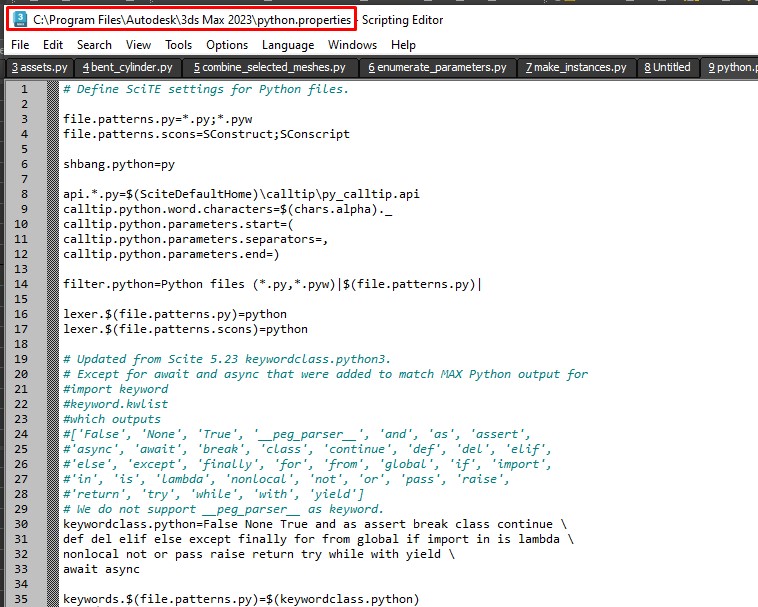The width and height of the screenshot is (758, 607).
Task: Open the Windows menu
Action: pos(352,45)
